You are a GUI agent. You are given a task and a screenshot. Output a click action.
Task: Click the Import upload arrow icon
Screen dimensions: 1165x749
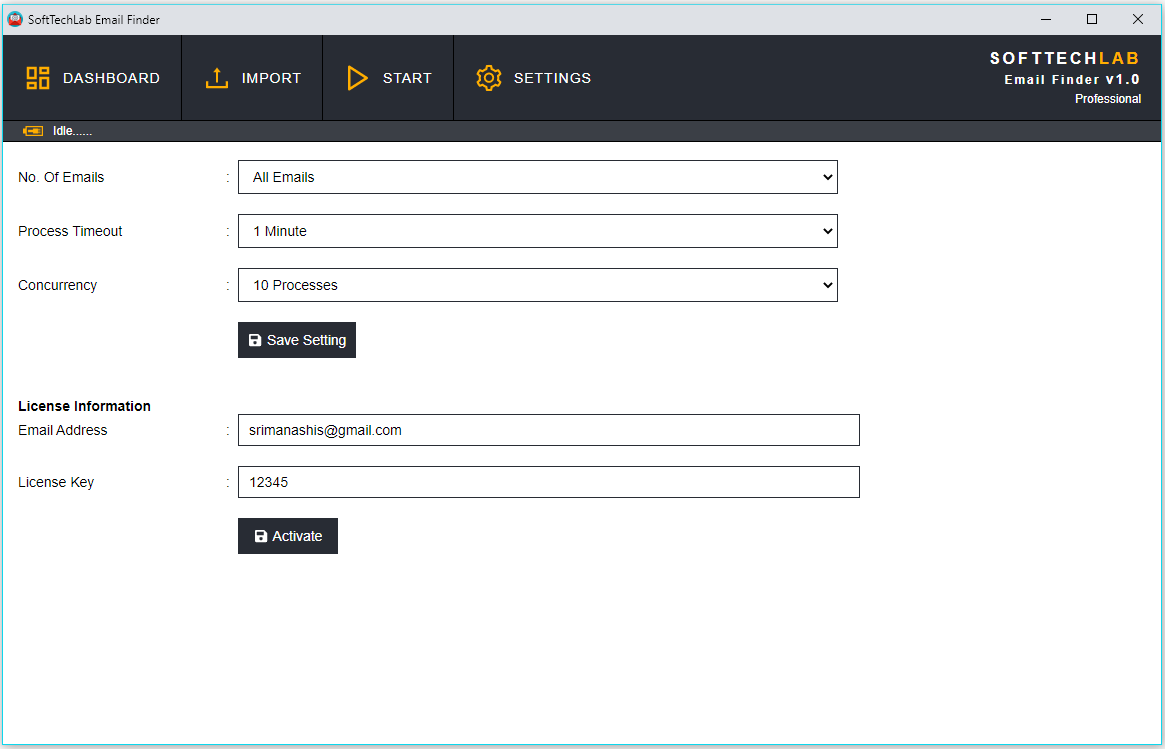[x=217, y=78]
